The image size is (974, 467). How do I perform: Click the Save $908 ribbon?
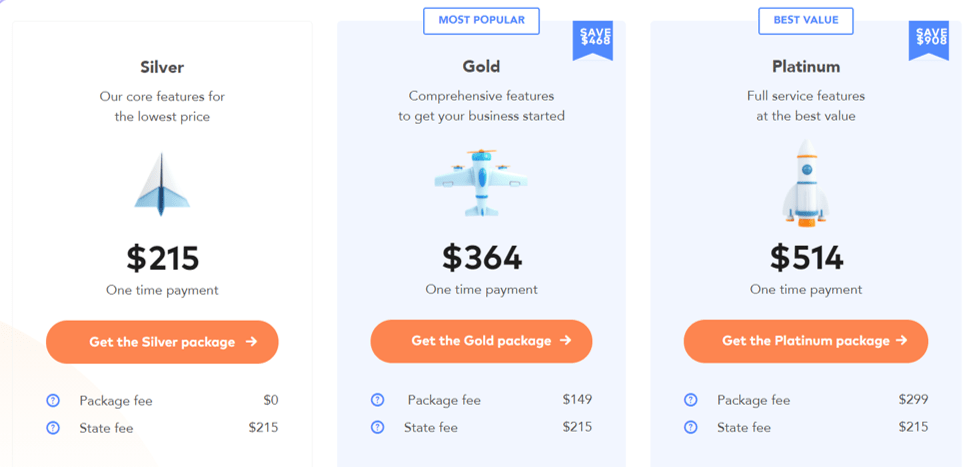click(929, 39)
